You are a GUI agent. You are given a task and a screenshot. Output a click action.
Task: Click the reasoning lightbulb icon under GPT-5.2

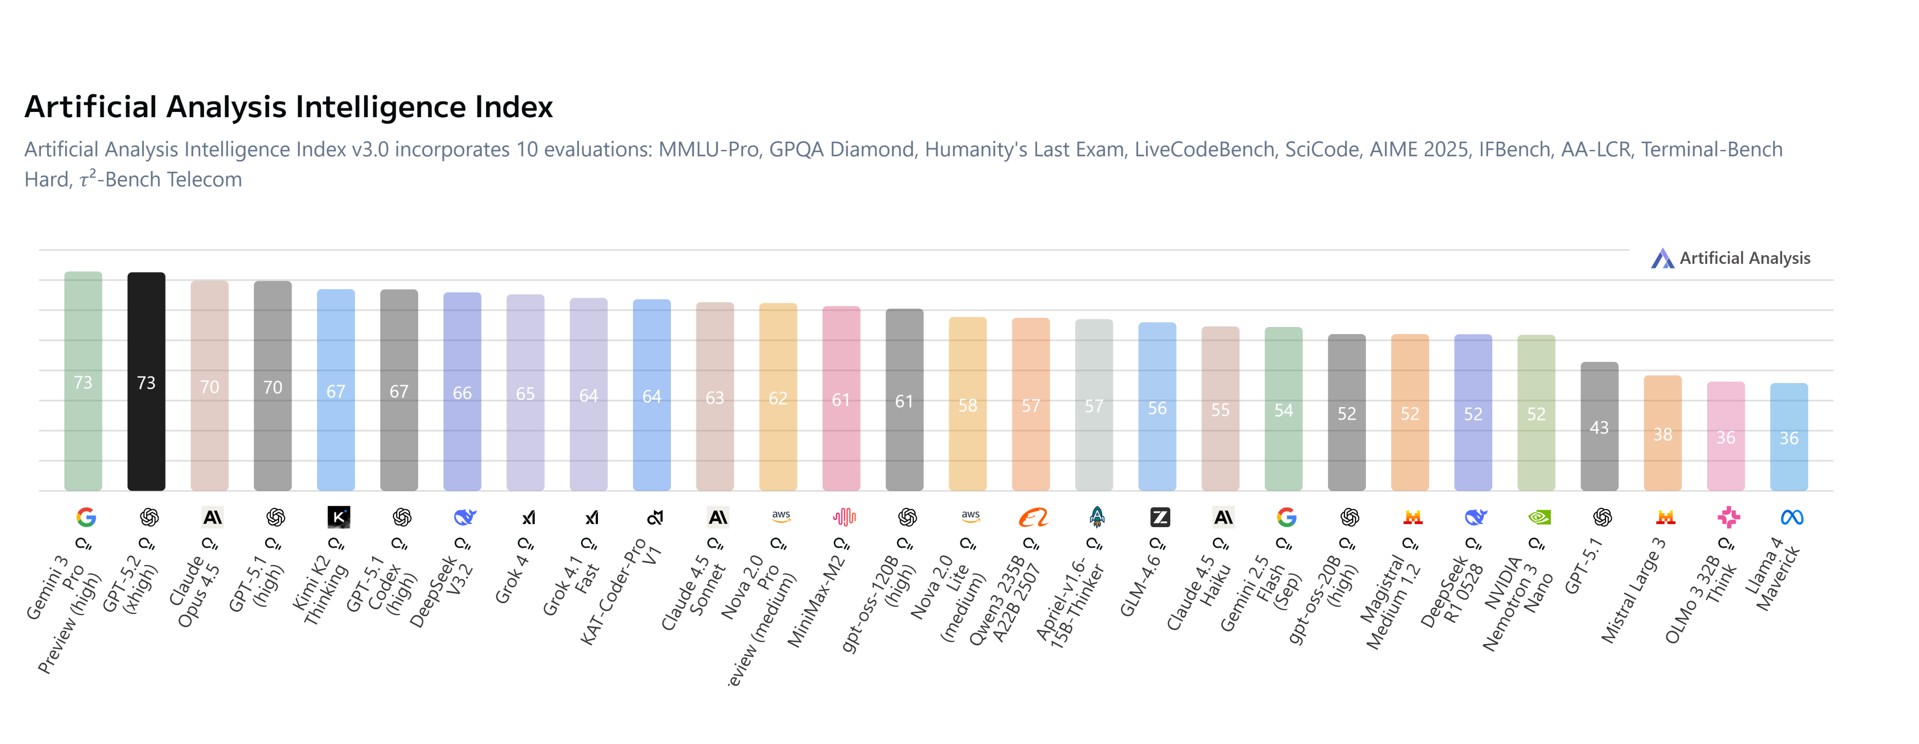[147, 544]
